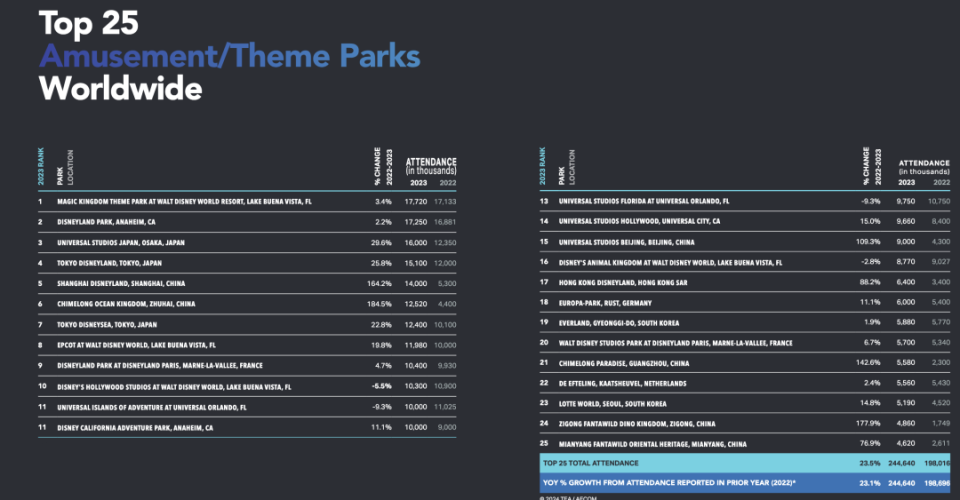Click Universal Islands of Adventure park name
Viewport: 960px width, 500px height.
[x=152, y=408]
